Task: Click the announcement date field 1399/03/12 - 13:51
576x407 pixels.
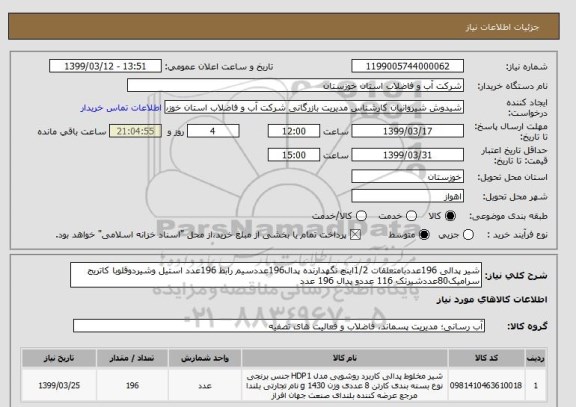Action: (x=105, y=66)
